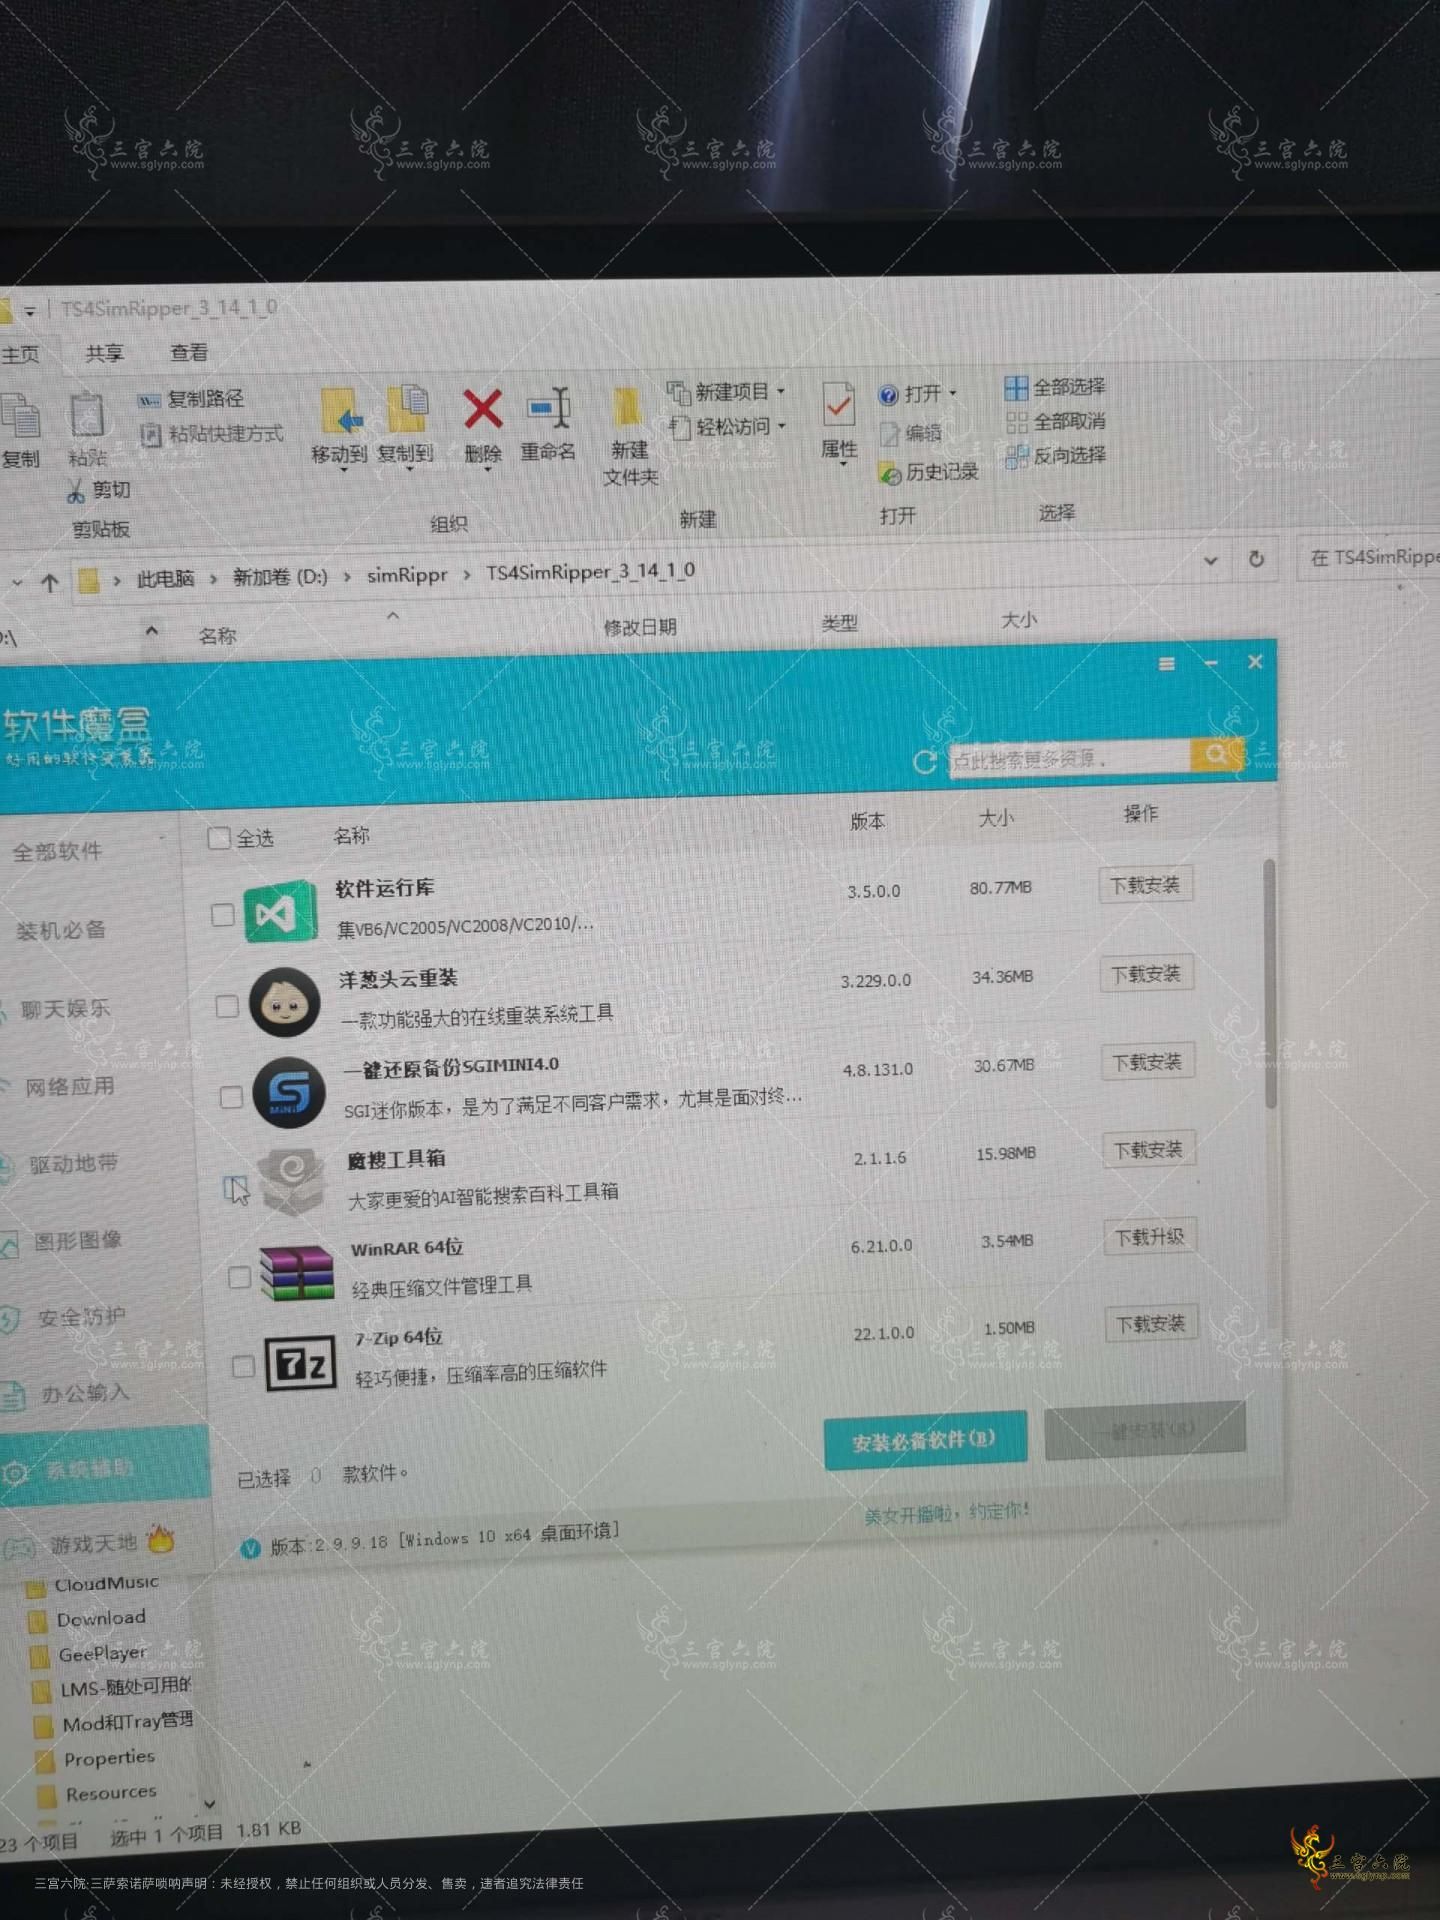Expand the 轻松访问 dropdown
The width and height of the screenshot is (1440, 1920).
pos(782,426)
